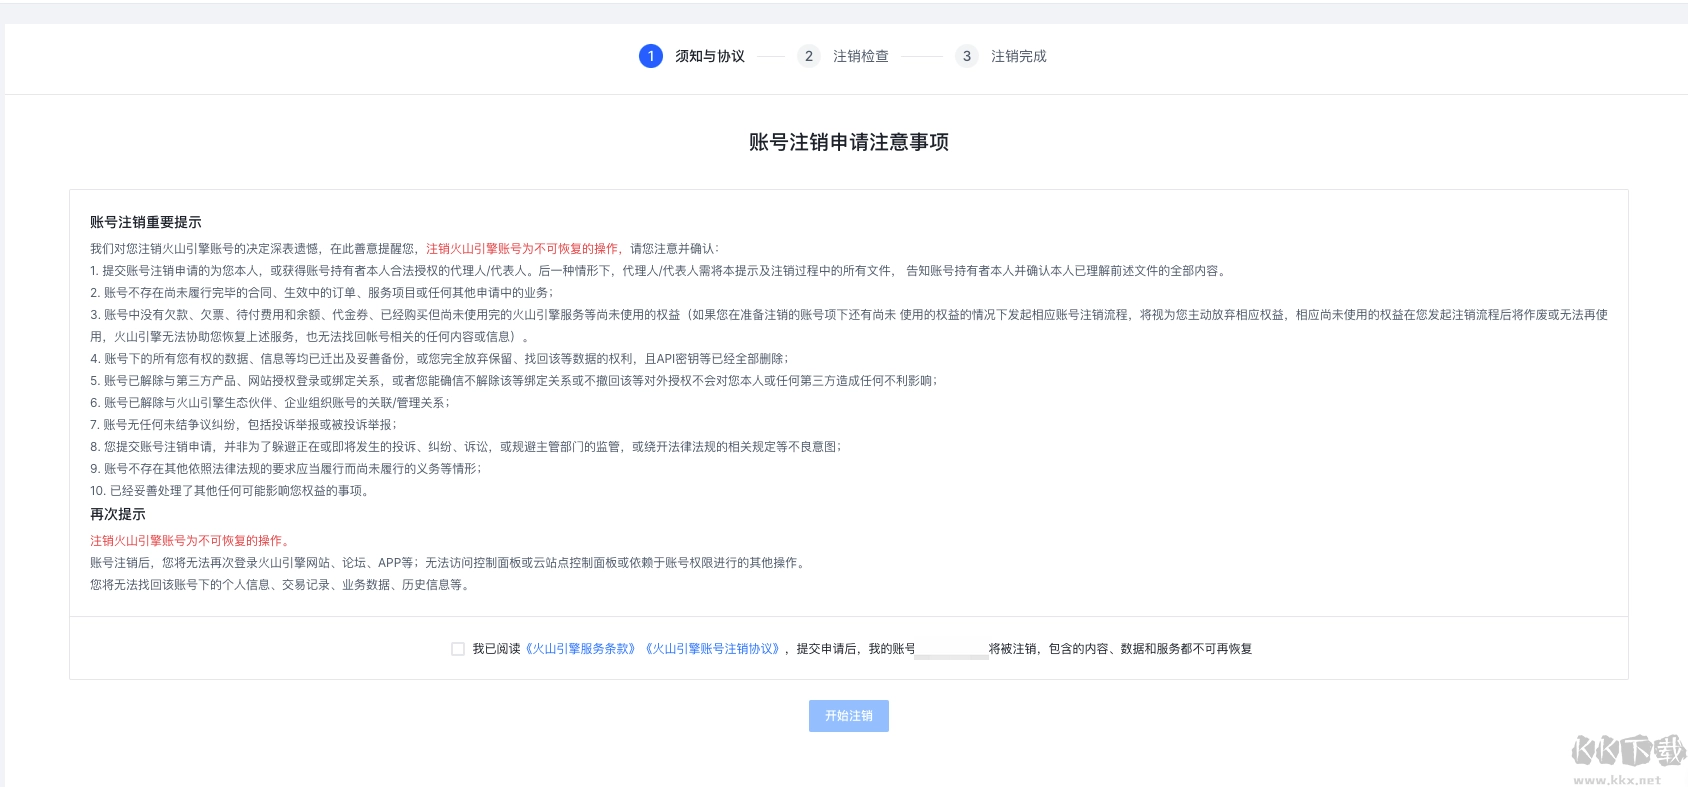Click the step 2 number circle

click(x=808, y=56)
